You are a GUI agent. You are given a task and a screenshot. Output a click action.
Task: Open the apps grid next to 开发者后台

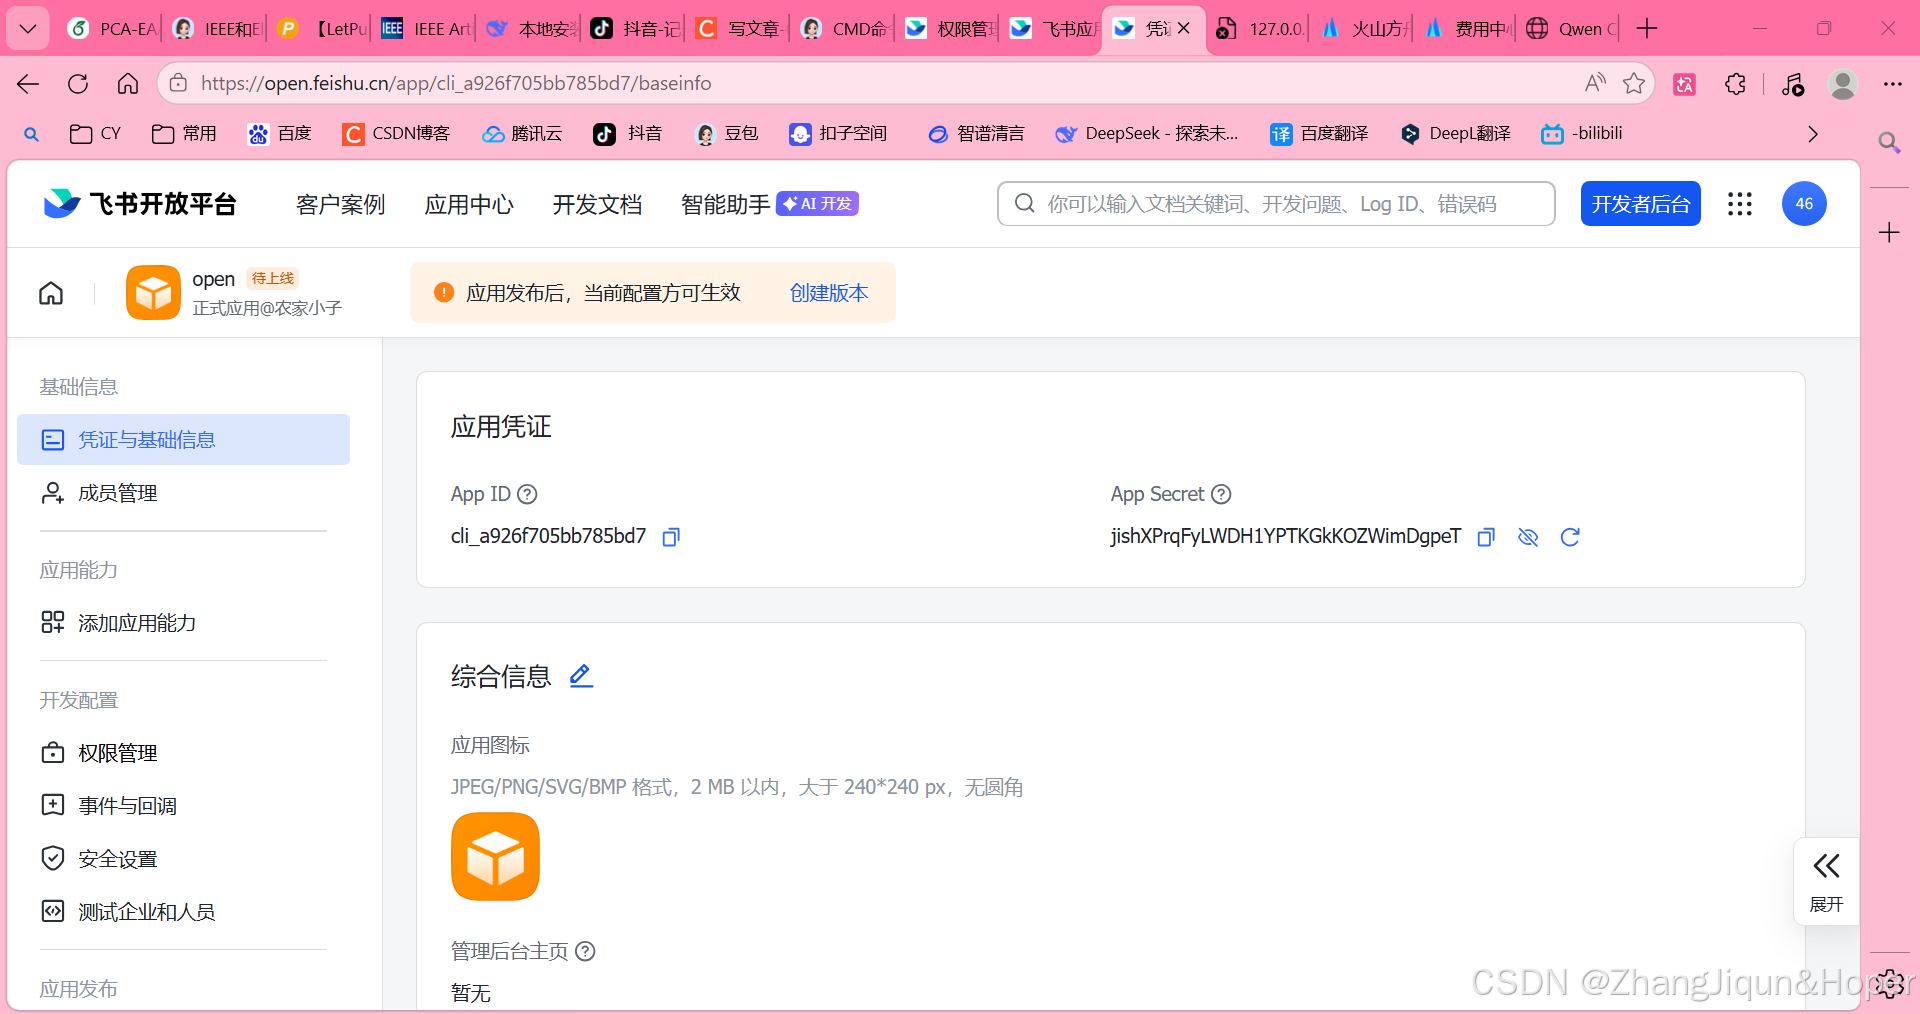(1740, 203)
